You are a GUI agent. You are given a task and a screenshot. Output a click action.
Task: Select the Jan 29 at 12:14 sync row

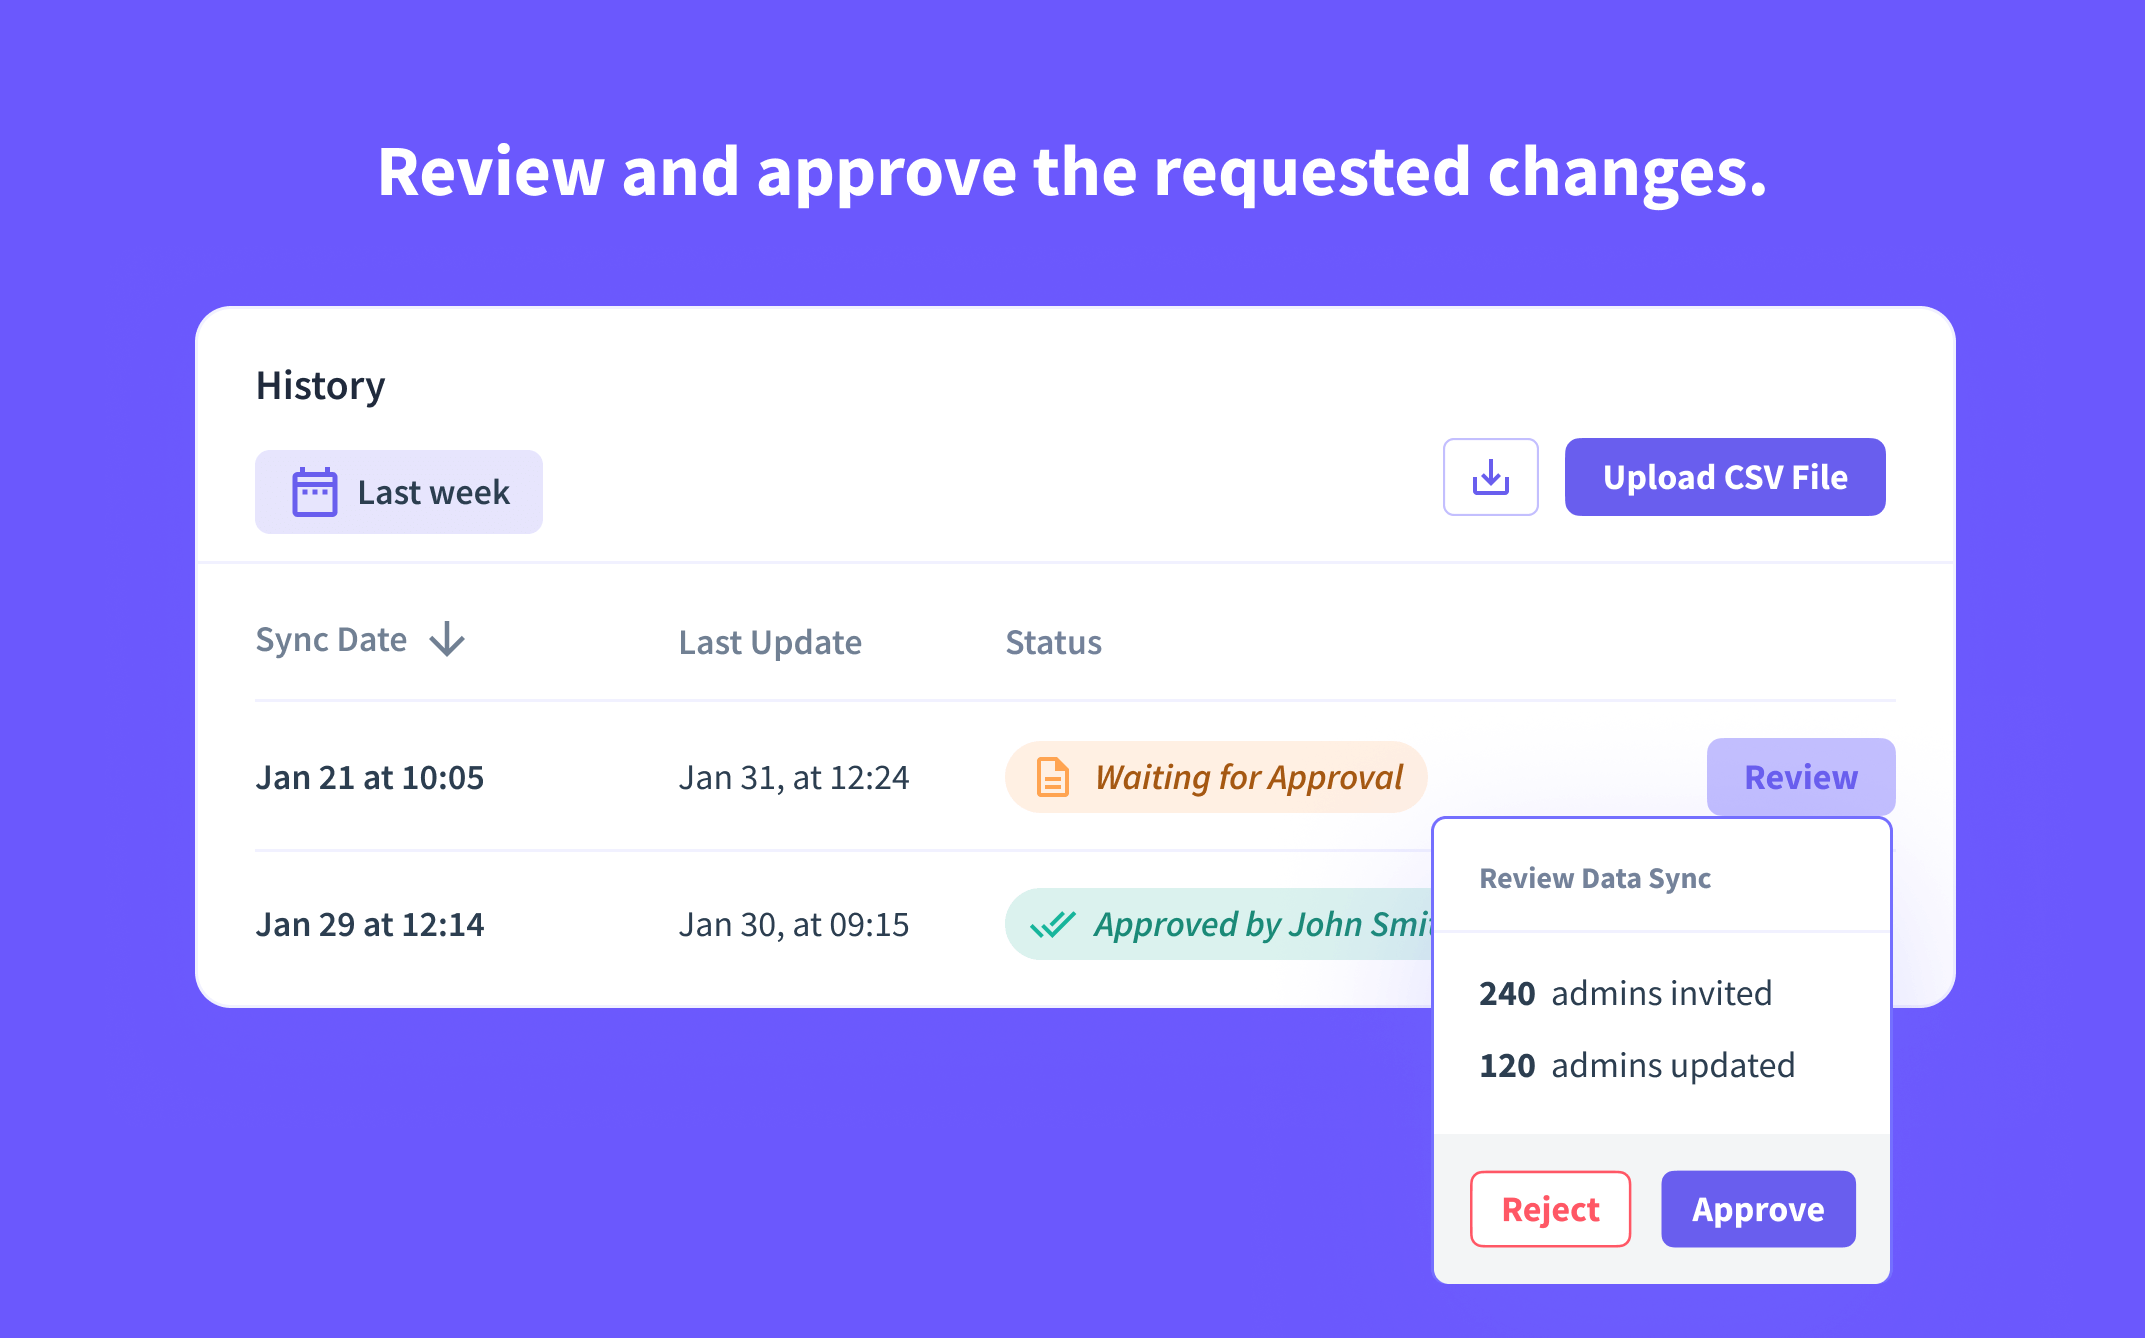point(370,924)
